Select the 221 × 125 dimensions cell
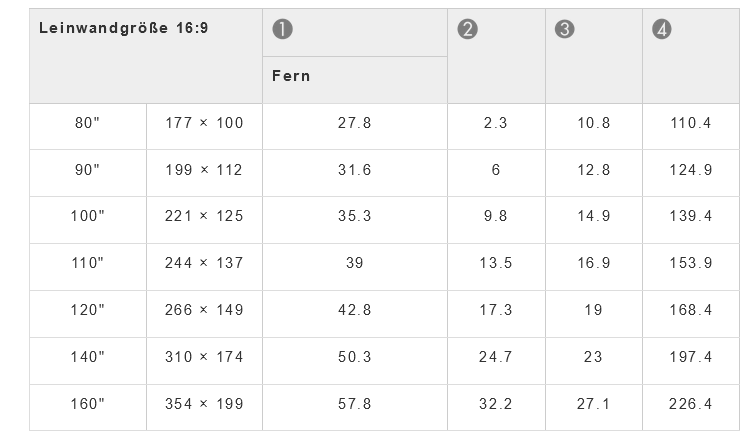 pos(204,216)
